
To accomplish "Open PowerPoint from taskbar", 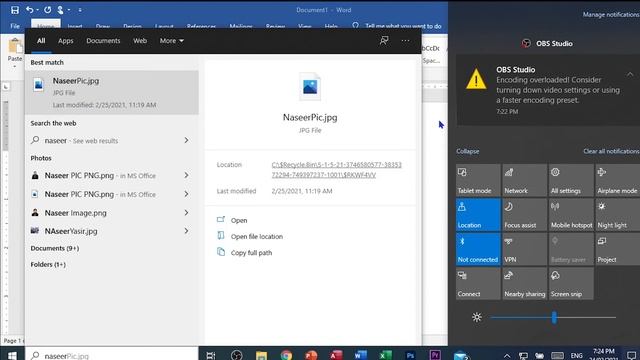I will 311,355.
